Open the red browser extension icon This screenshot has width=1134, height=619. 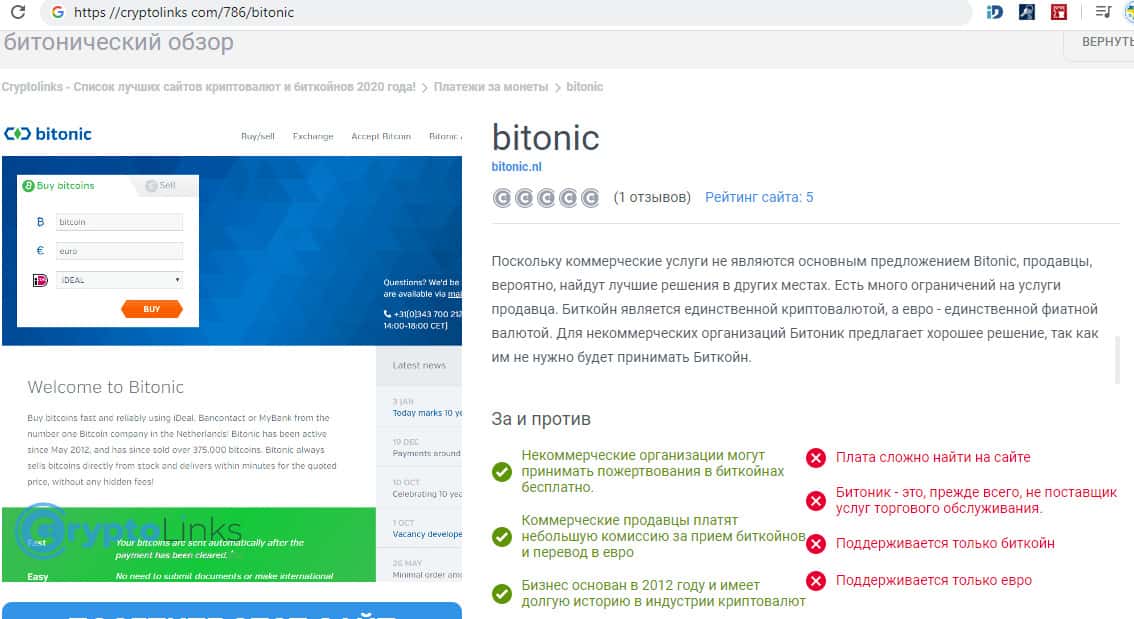[x=1059, y=12]
